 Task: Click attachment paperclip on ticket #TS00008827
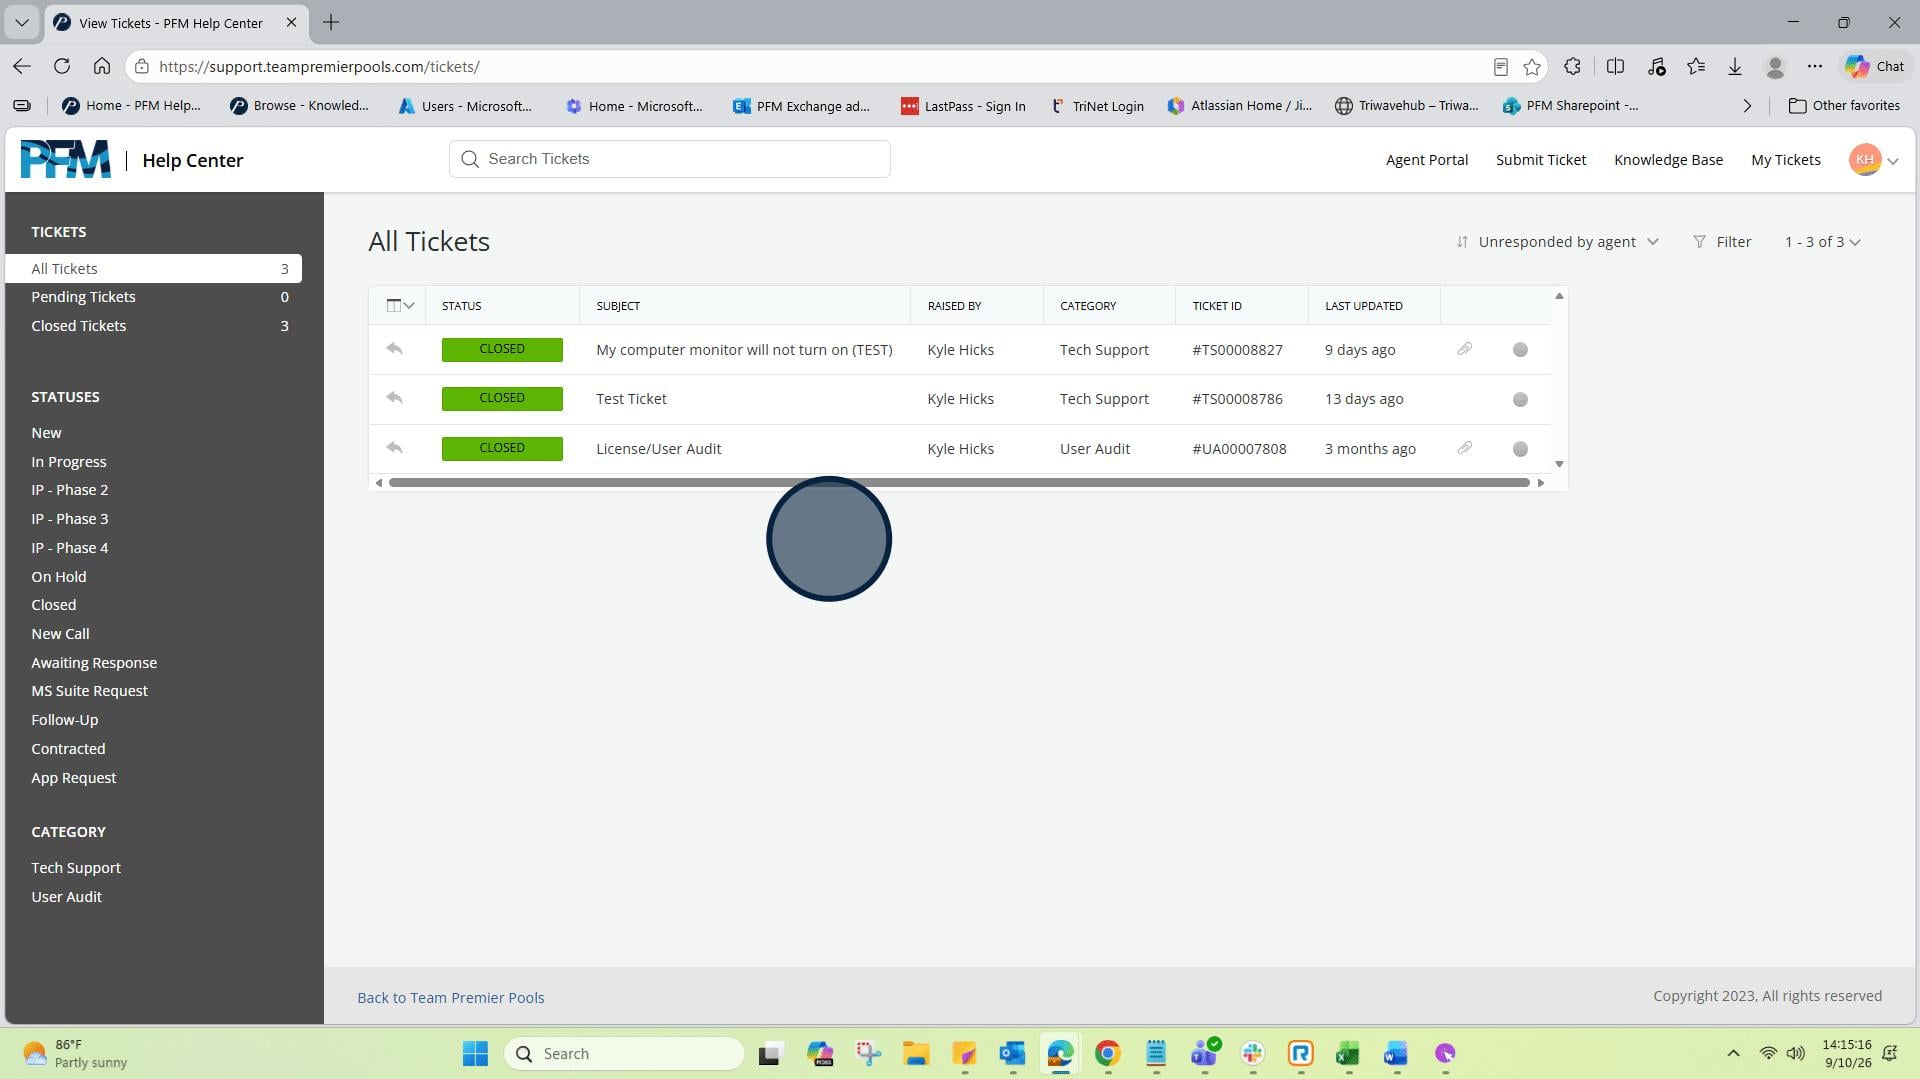[1464, 349]
